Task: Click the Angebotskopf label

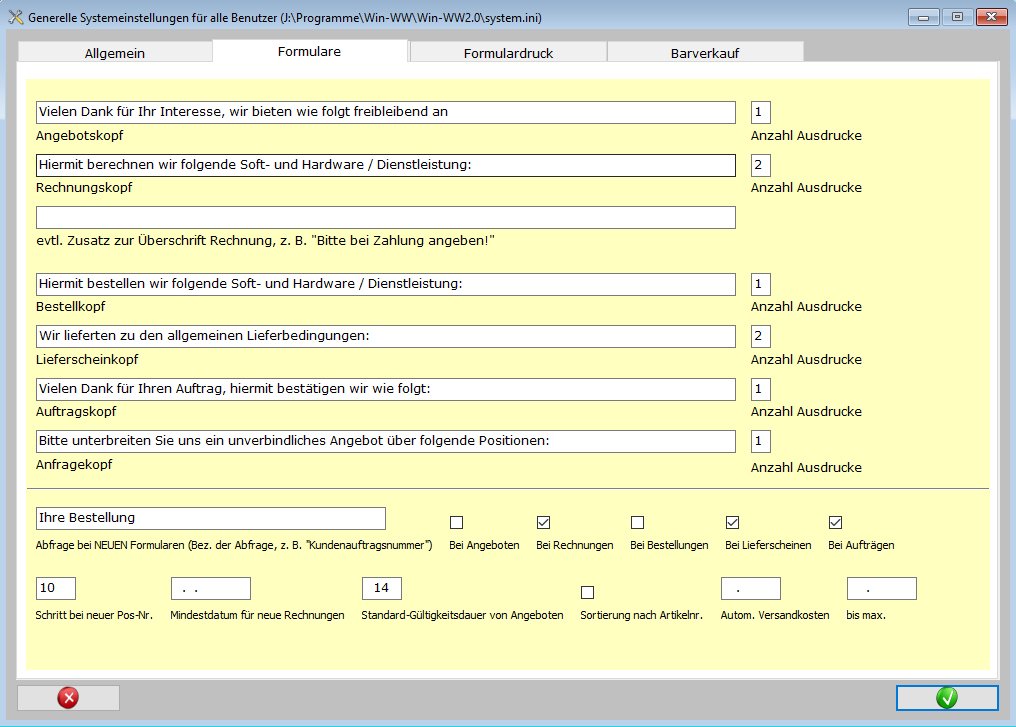Action: [x=79, y=135]
